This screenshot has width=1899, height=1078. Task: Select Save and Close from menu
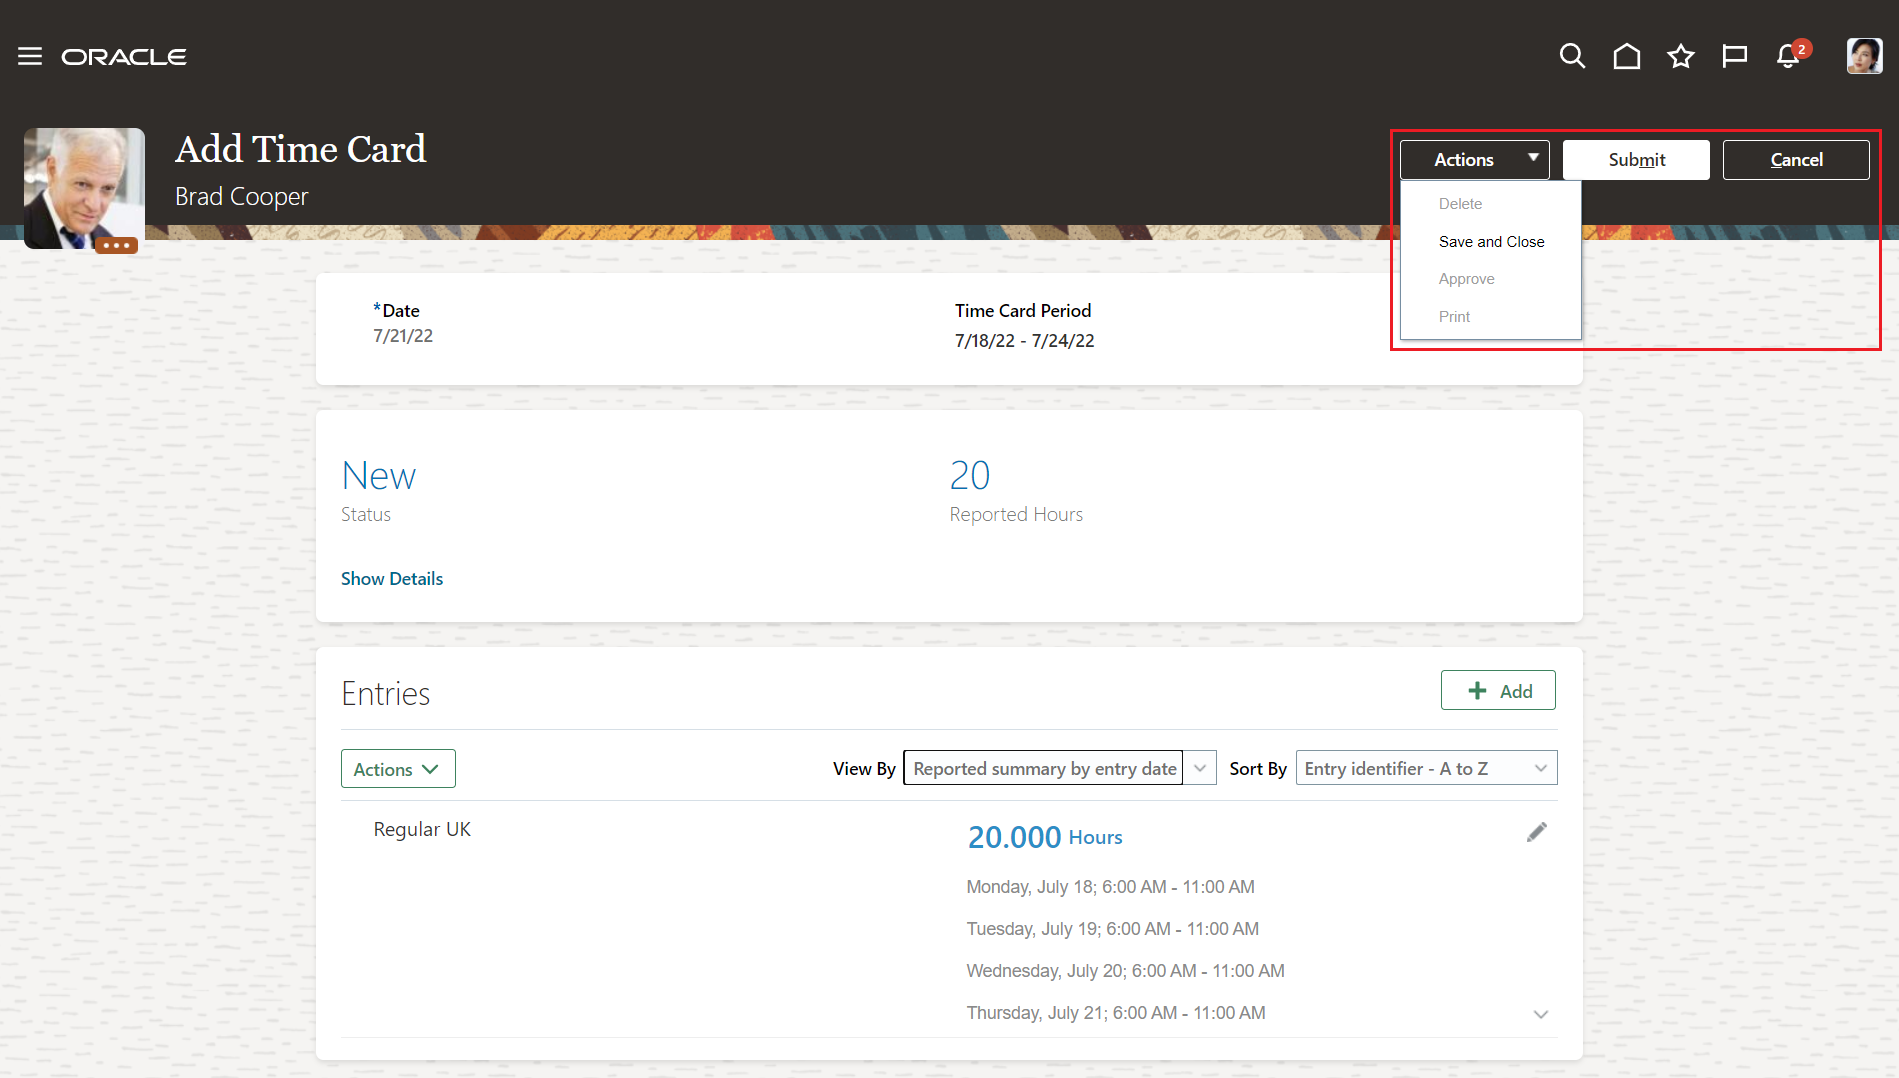click(1491, 241)
